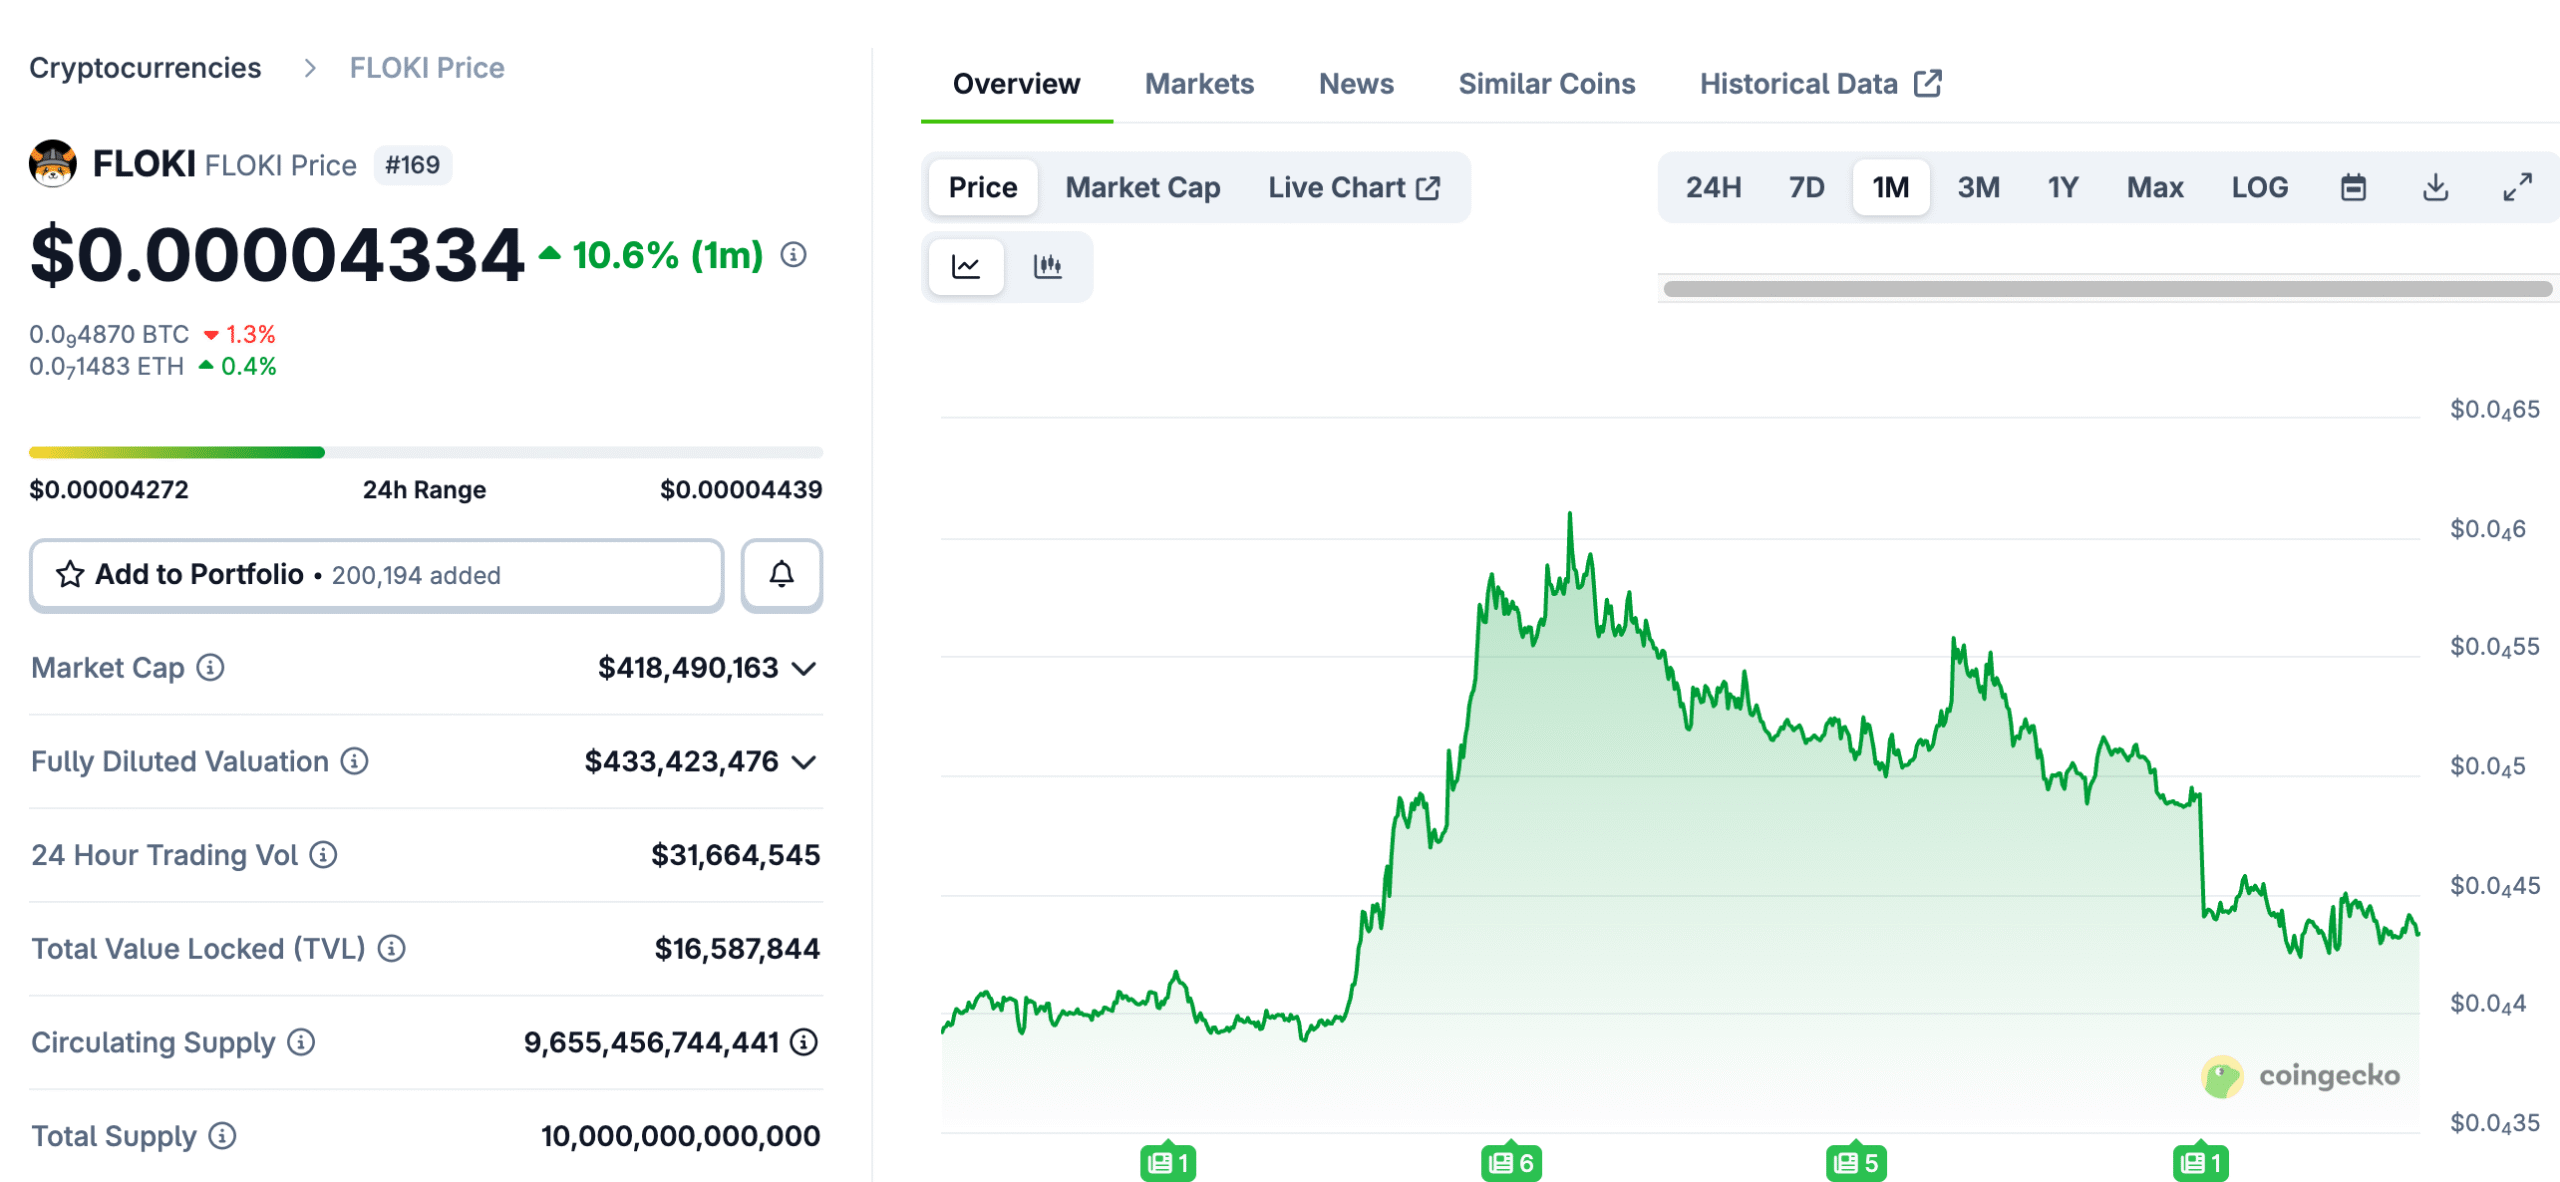Screen dimensions: 2560x1182
Task: Click the 24h Range progress bar
Action: [426, 452]
